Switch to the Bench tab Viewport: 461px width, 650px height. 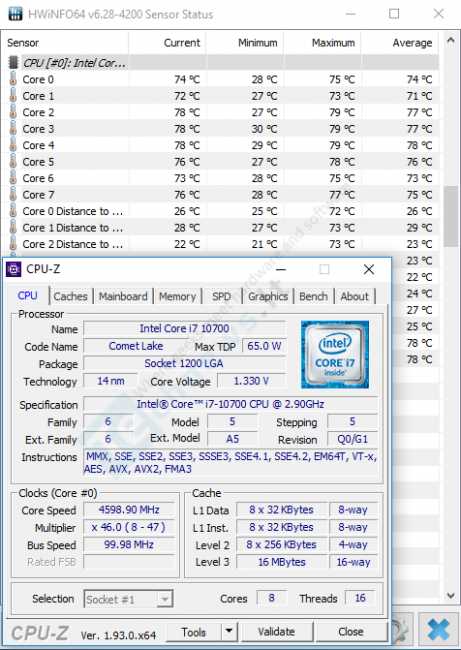[x=313, y=296]
